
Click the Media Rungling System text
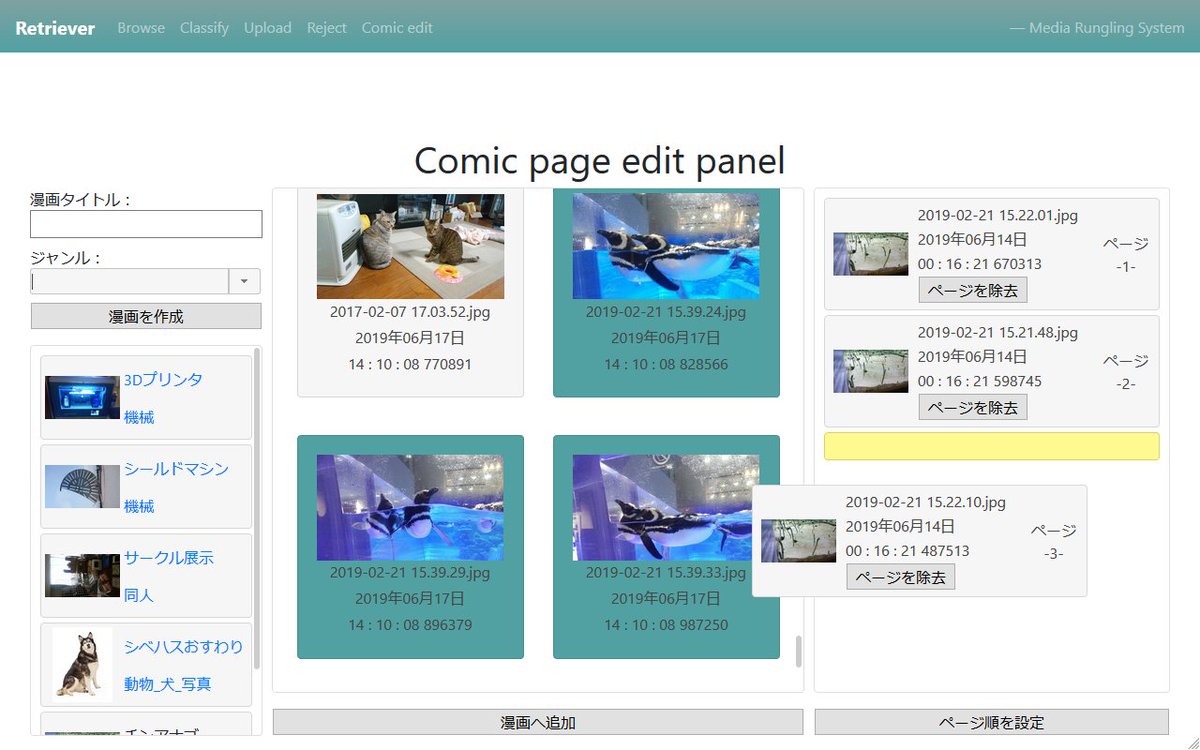coord(1107,28)
